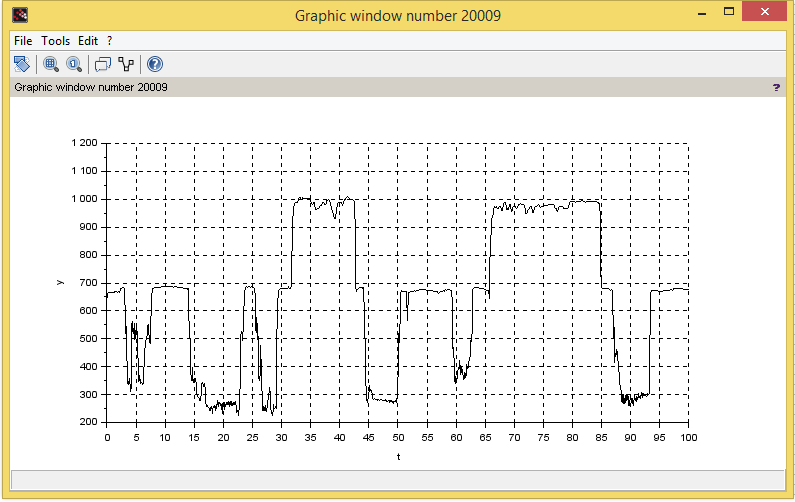Screen dimensions: 795x502
Task: Select the docked panel title 'Graphic window number 20009'
Action: 91,88
